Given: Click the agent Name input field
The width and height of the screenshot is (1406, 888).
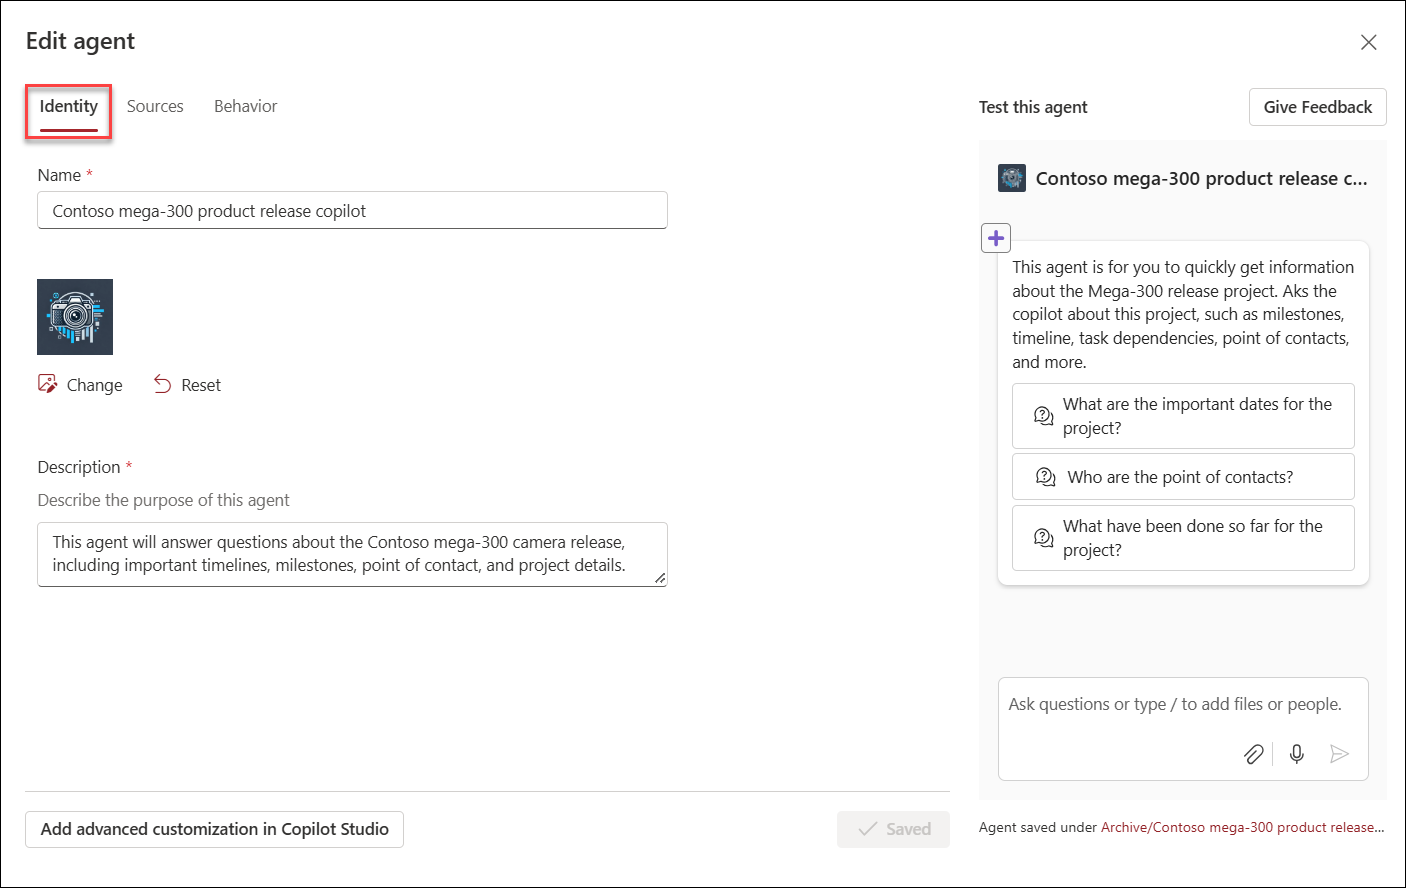Looking at the screenshot, I should point(352,210).
